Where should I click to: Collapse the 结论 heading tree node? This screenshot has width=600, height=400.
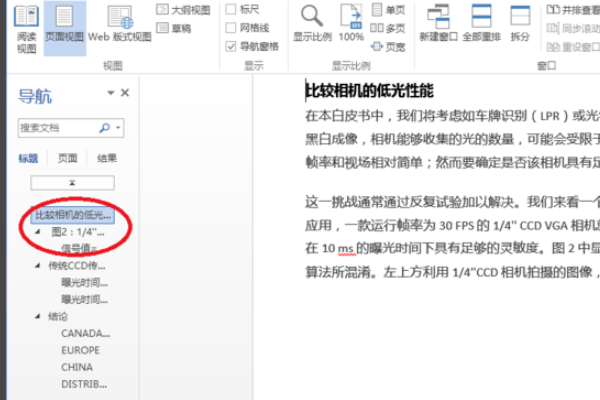(39, 317)
